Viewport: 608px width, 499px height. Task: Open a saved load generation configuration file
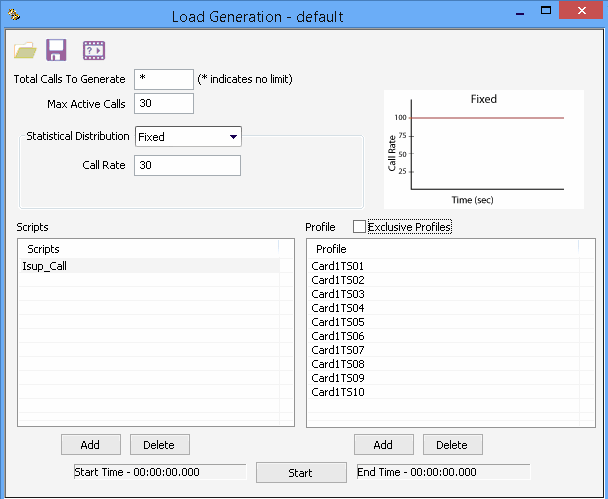point(25,50)
